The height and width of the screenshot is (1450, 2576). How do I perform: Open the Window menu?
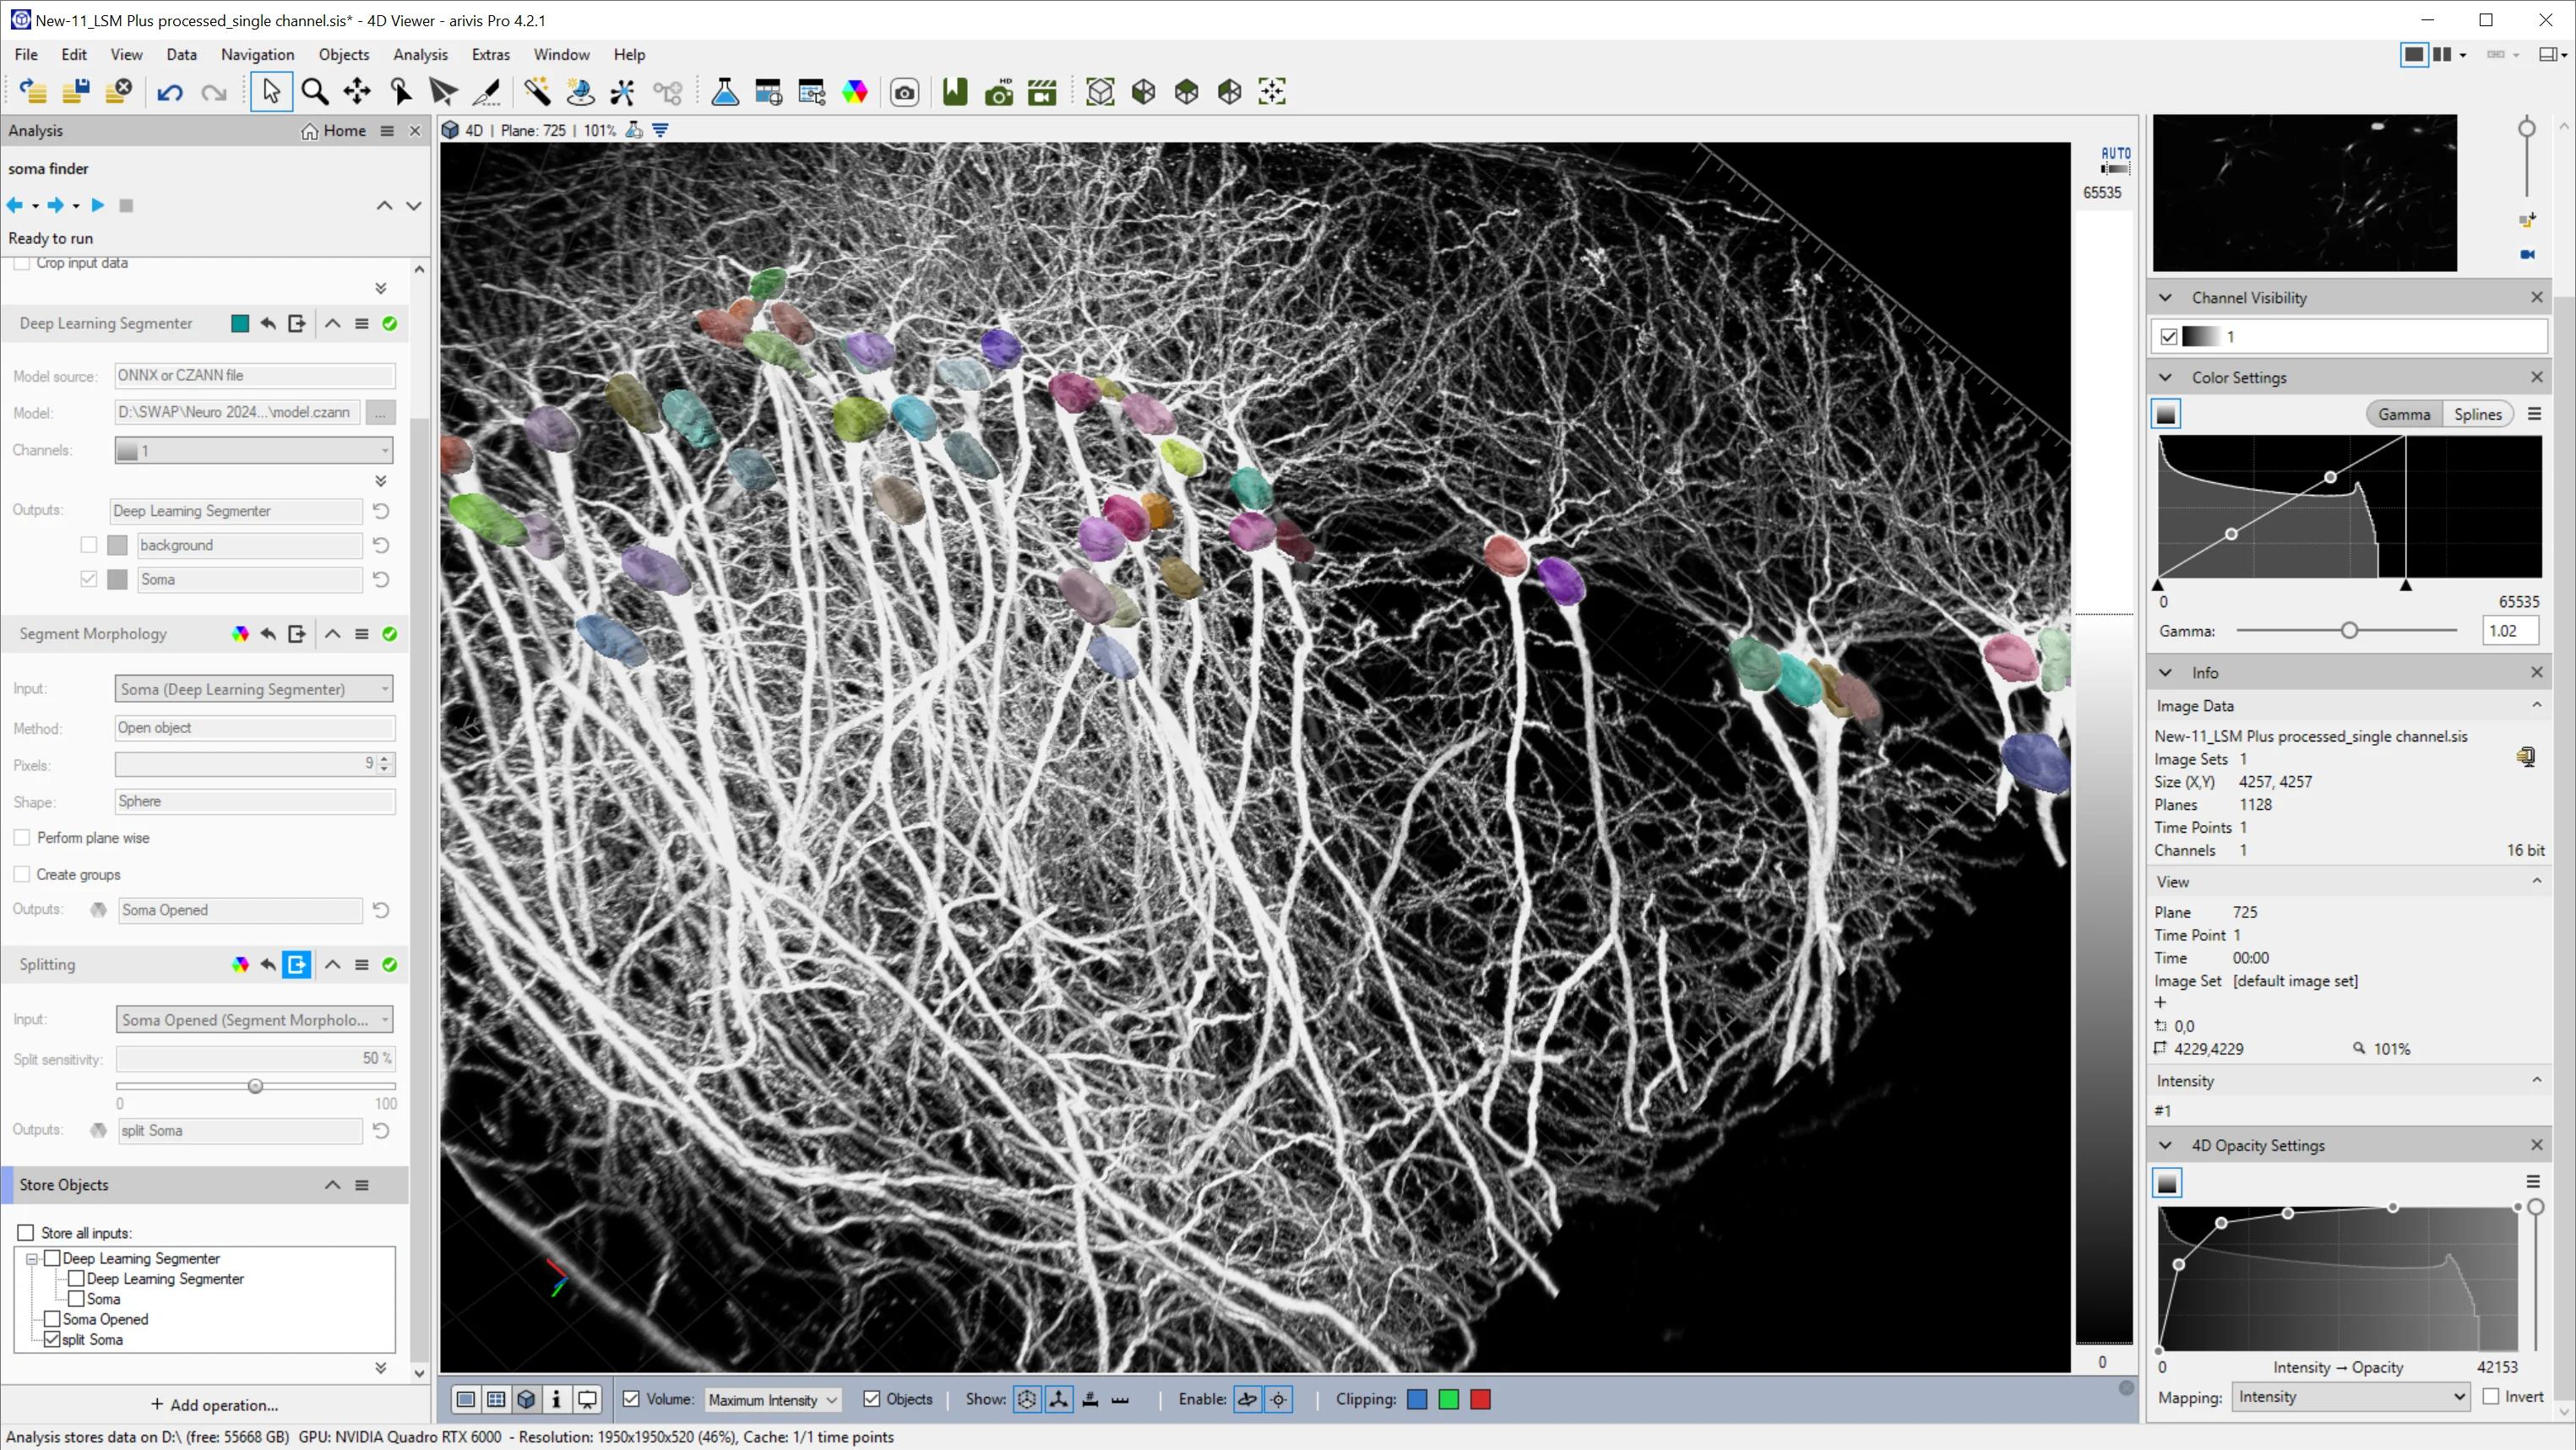(x=561, y=55)
